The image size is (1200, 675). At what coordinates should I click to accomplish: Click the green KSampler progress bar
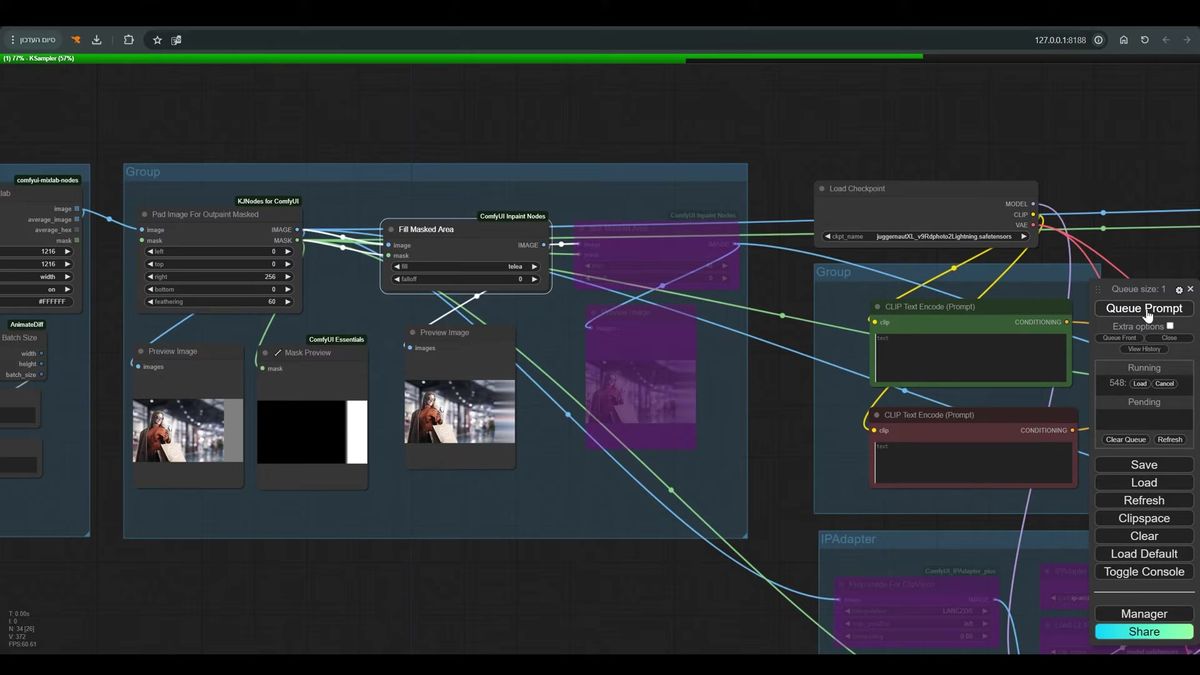pyautogui.click(x=461, y=58)
